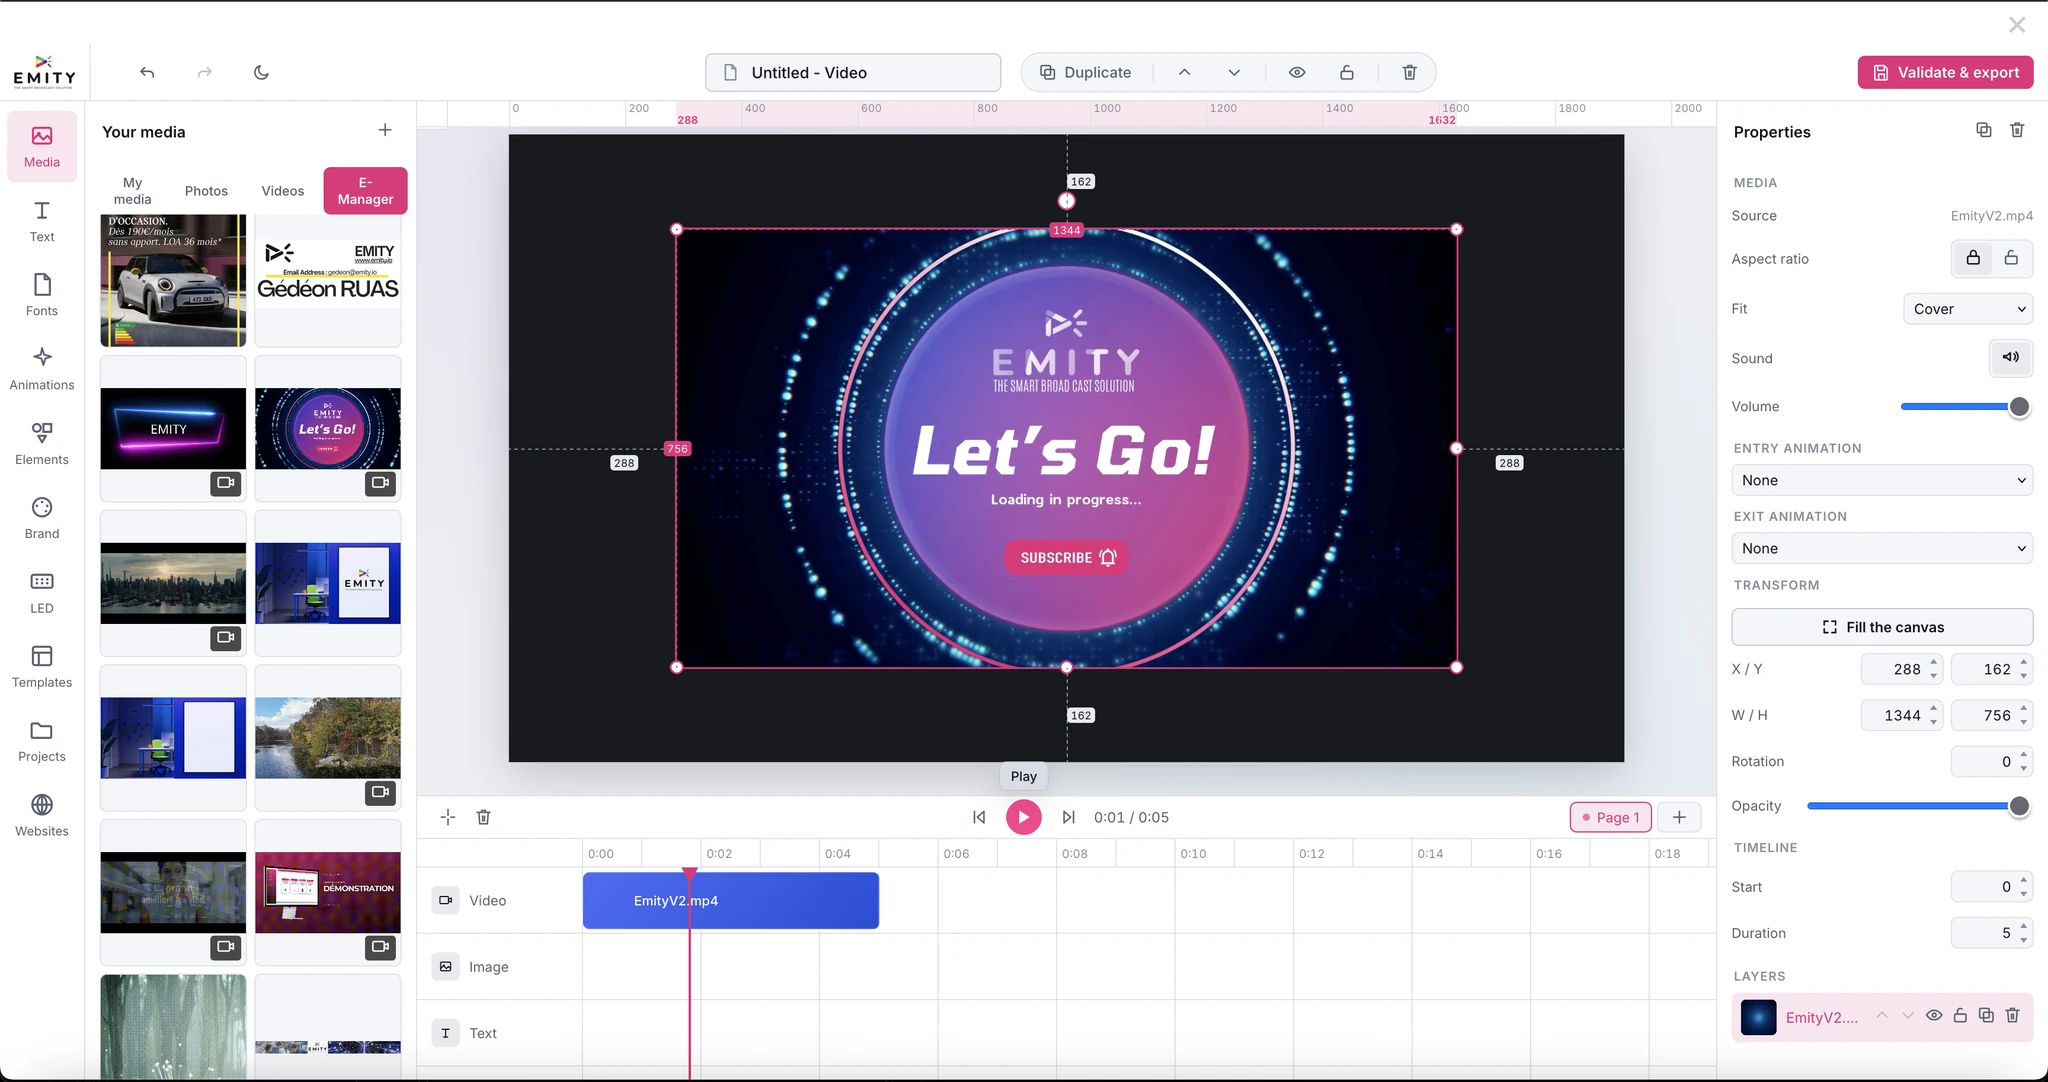This screenshot has height=1082, width=2048.
Task: Undo the last action
Action: point(147,72)
